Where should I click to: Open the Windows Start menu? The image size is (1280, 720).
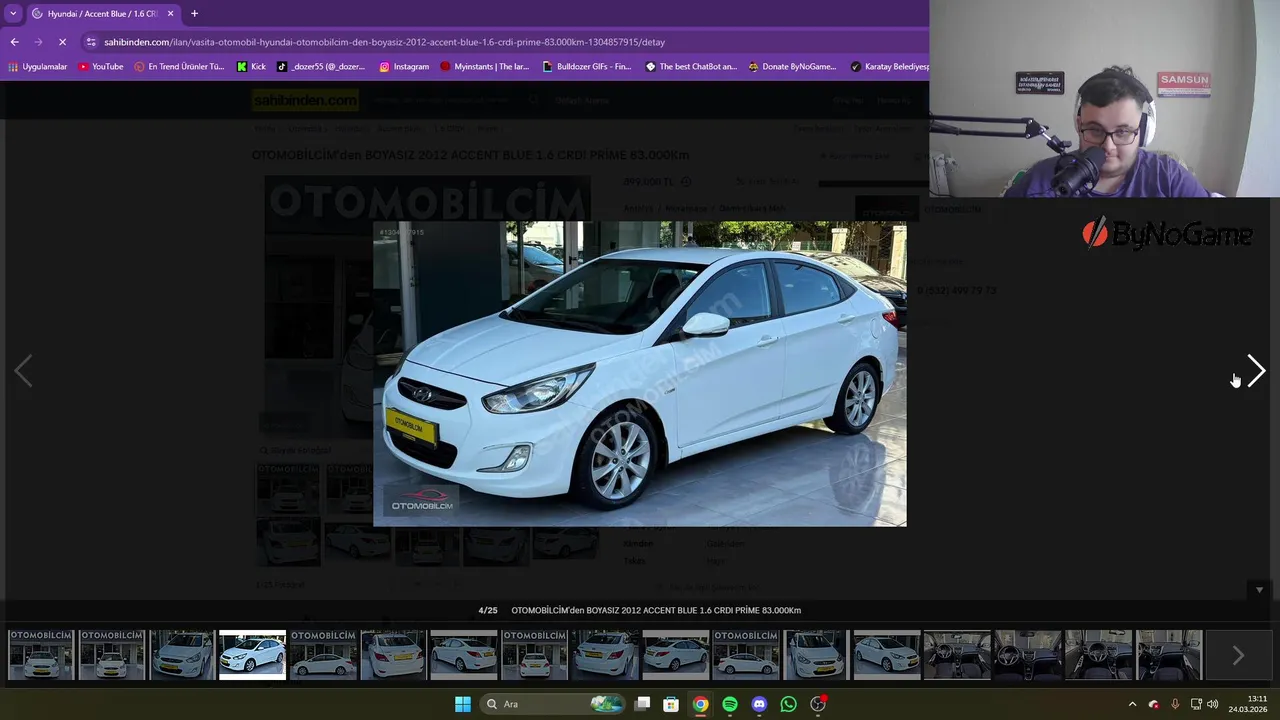(x=463, y=704)
